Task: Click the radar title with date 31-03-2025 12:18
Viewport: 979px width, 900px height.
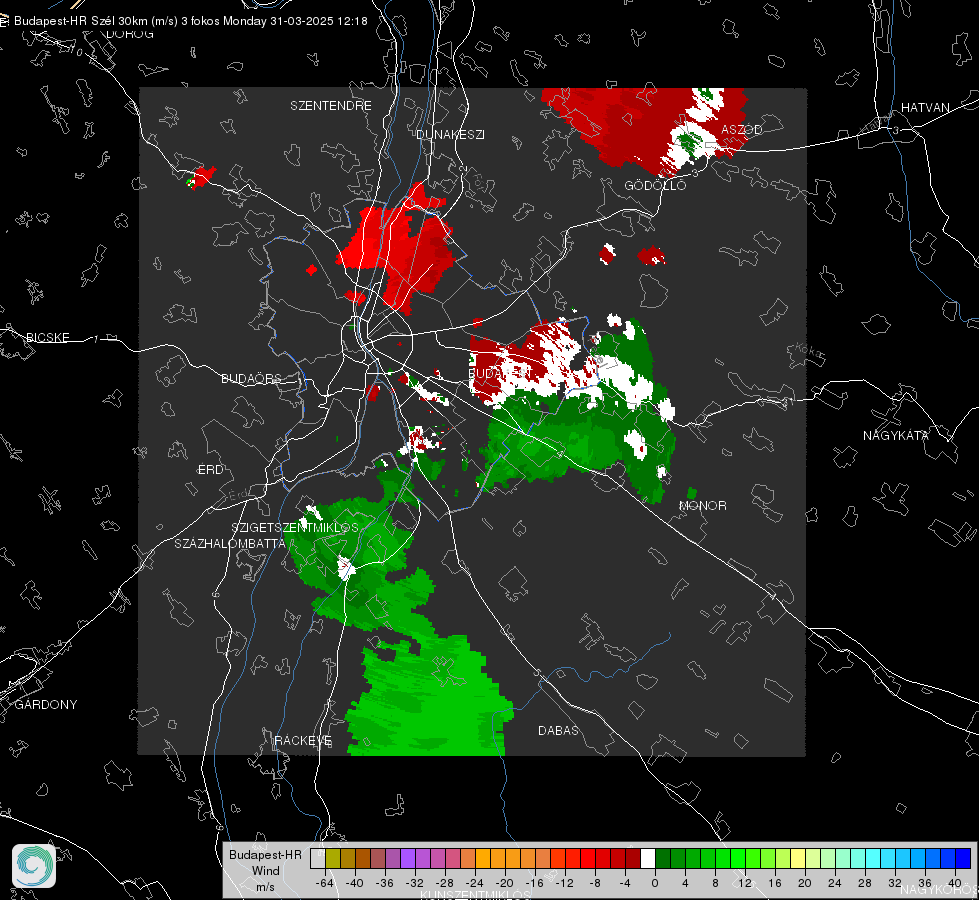Action: (x=190, y=21)
